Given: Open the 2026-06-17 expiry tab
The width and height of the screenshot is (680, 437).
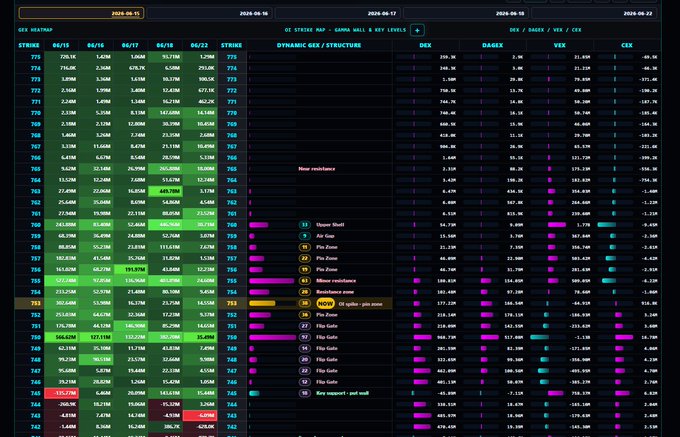Looking at the screenshot, I should (337, 13).
